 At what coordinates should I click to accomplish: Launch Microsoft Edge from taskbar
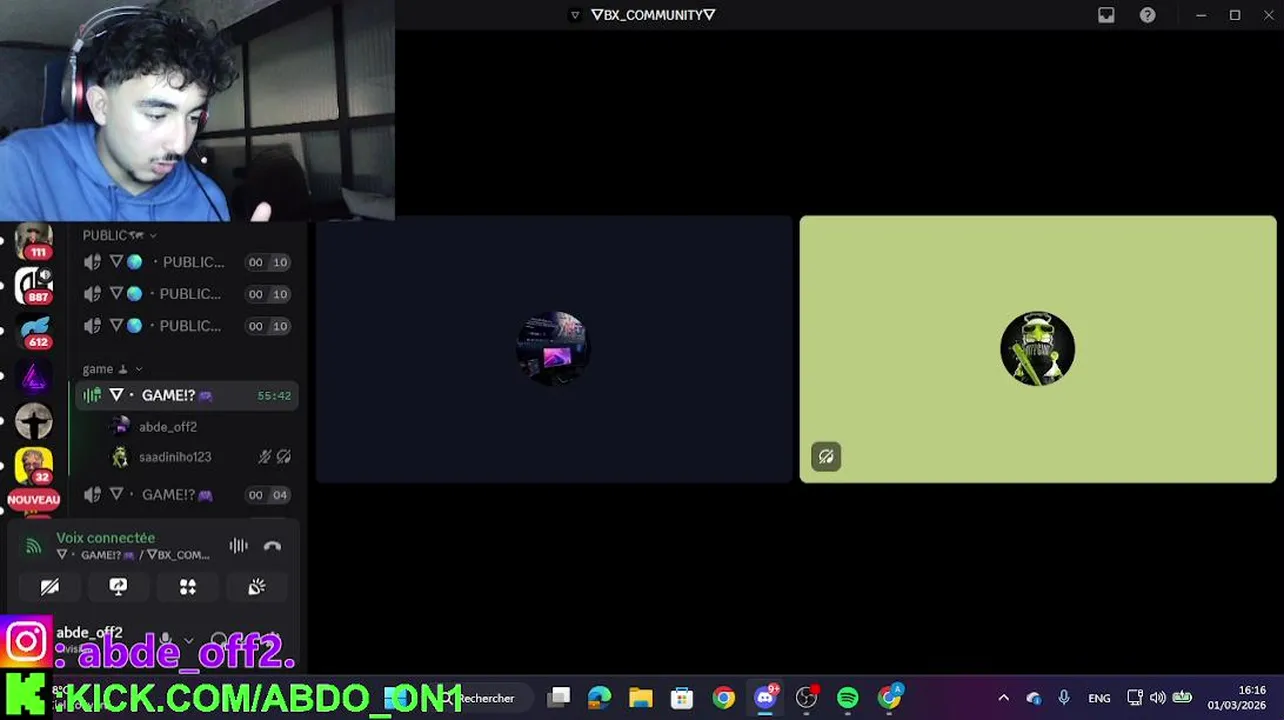pos(600,698)
